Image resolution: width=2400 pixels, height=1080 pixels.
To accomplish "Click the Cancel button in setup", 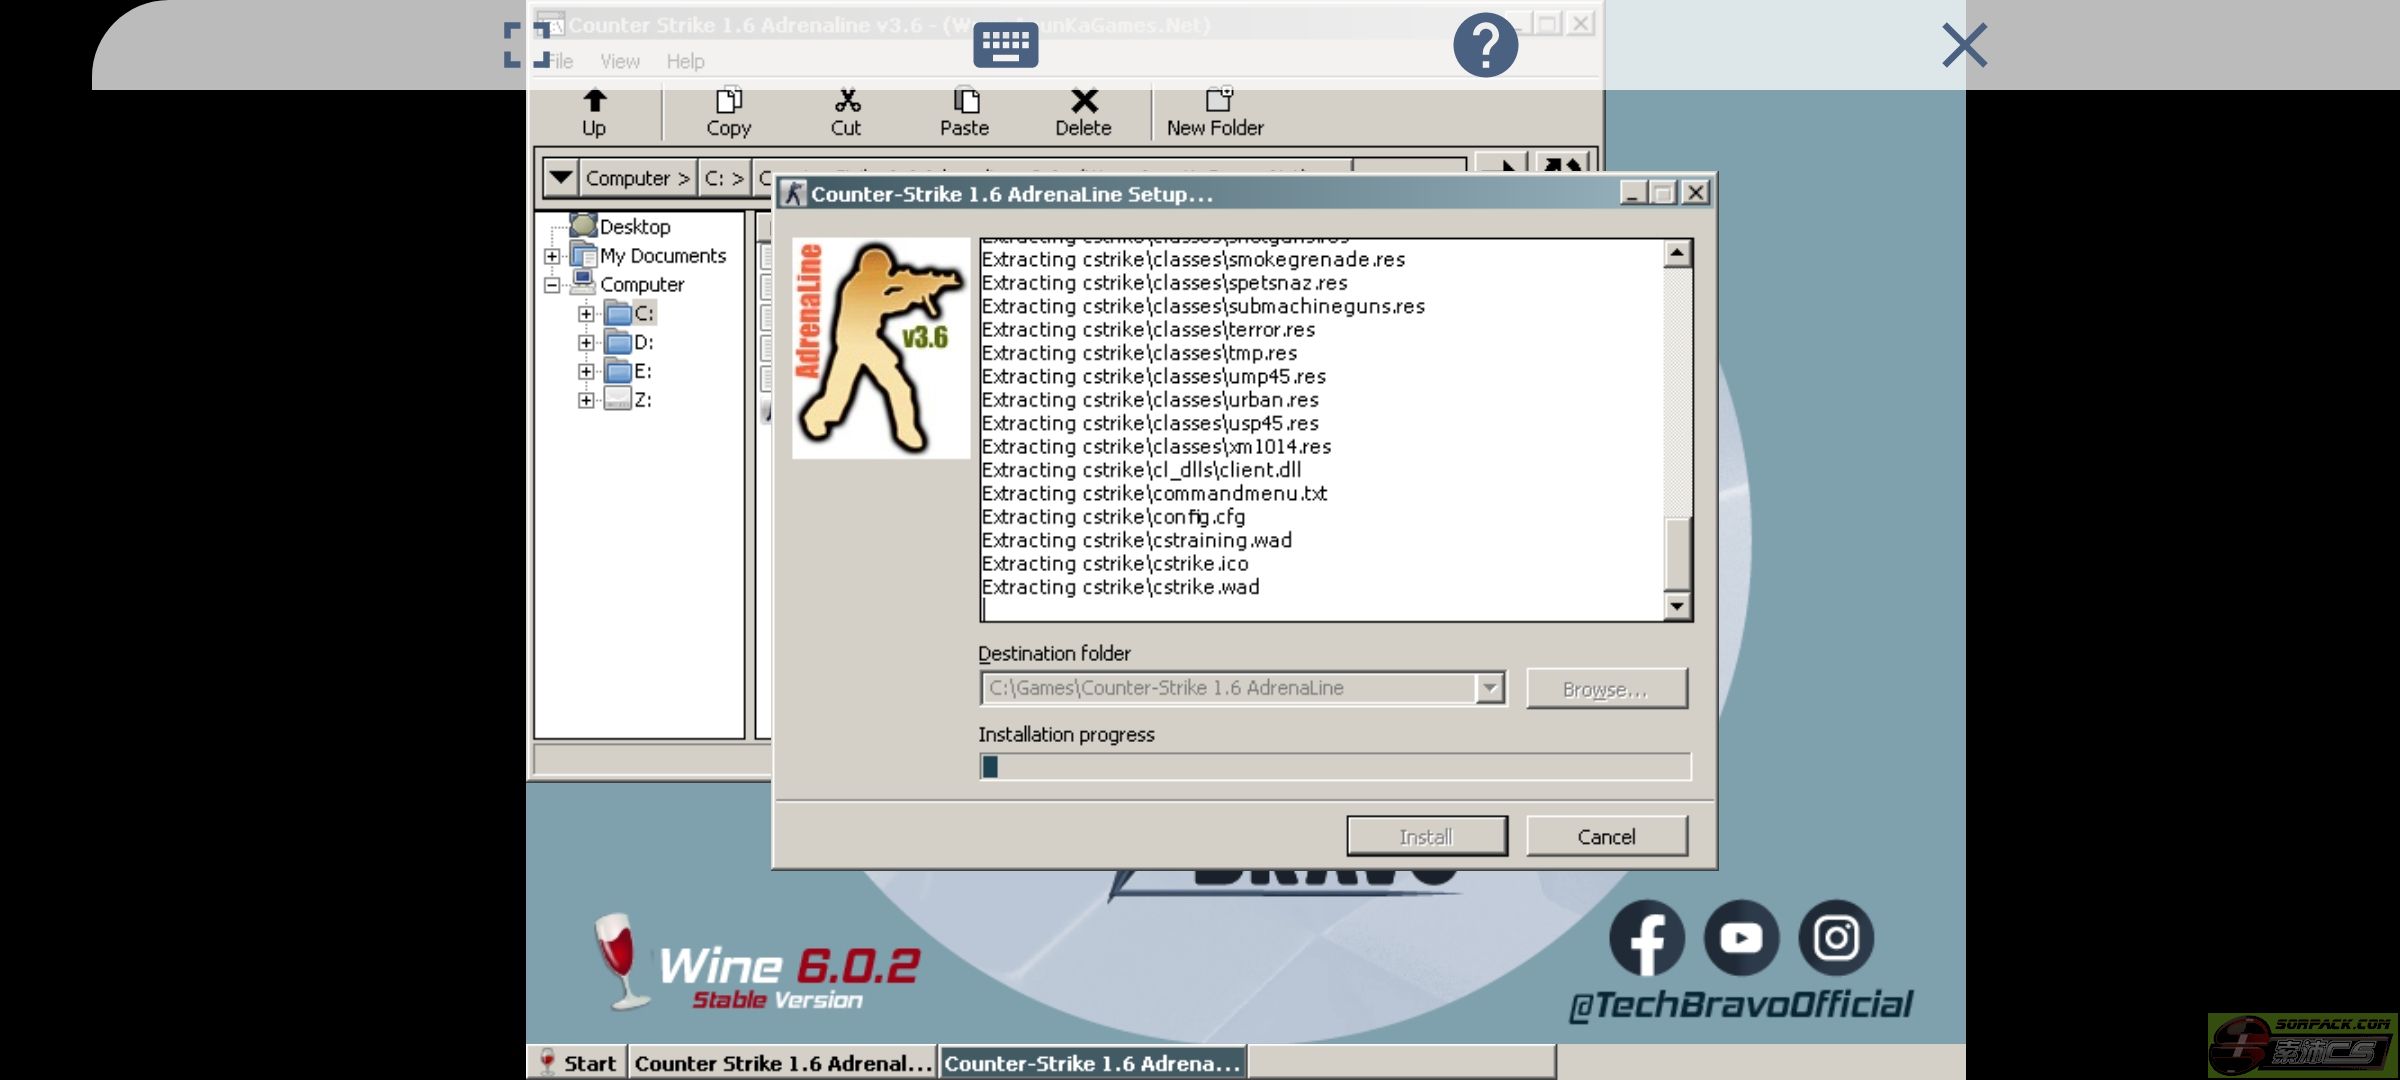I will click(x=1606, y=836).
